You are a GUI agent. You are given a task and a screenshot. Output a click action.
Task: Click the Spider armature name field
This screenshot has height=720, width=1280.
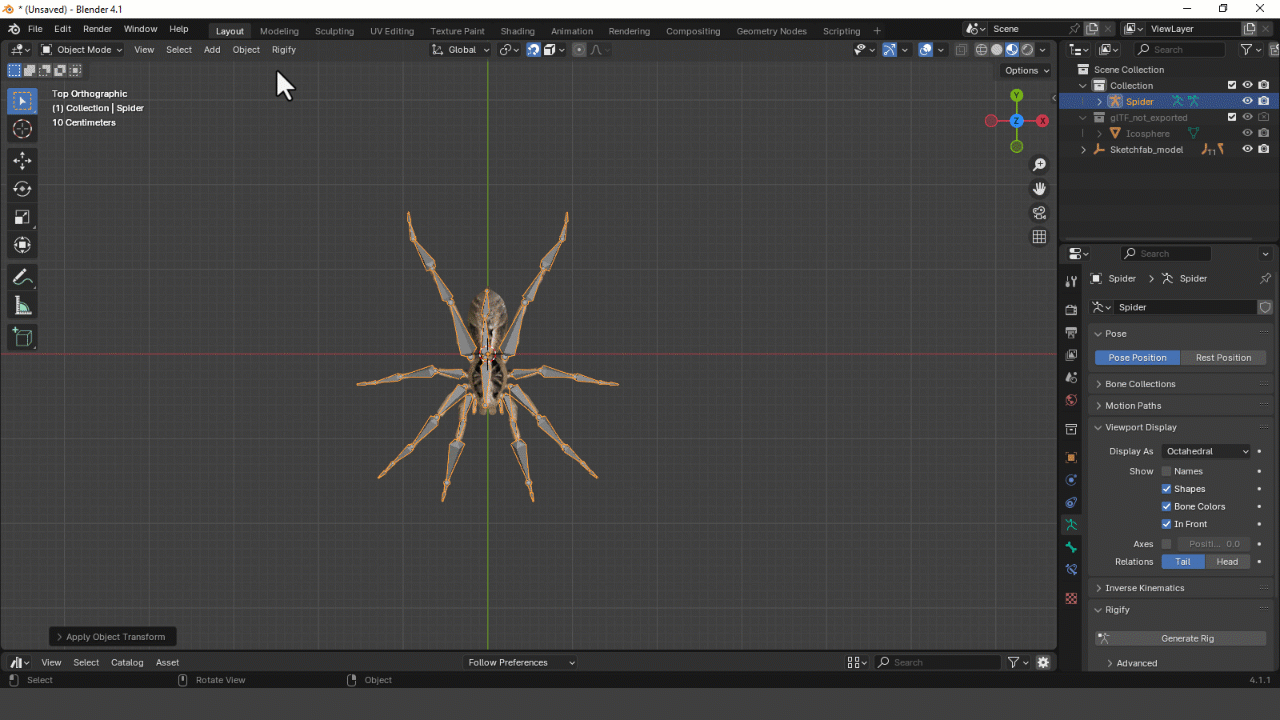tap(1184, 307)
